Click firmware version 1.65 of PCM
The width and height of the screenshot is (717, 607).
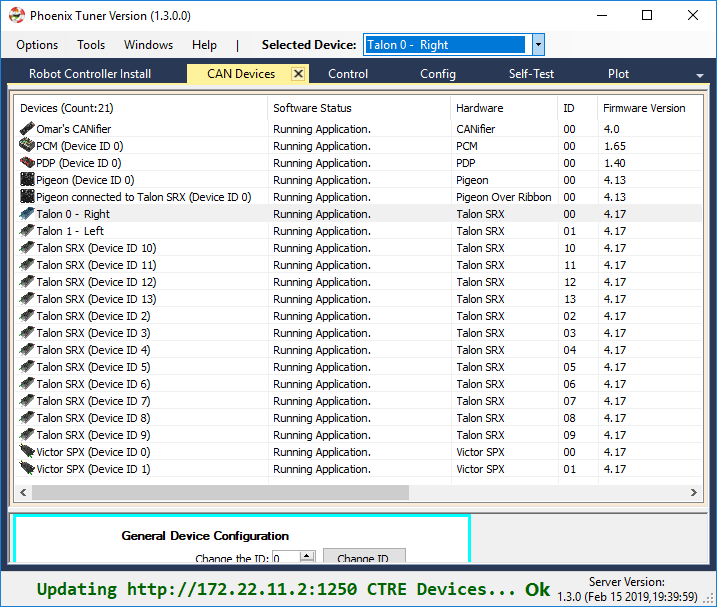pyautogui.click(x=615, y=146)
